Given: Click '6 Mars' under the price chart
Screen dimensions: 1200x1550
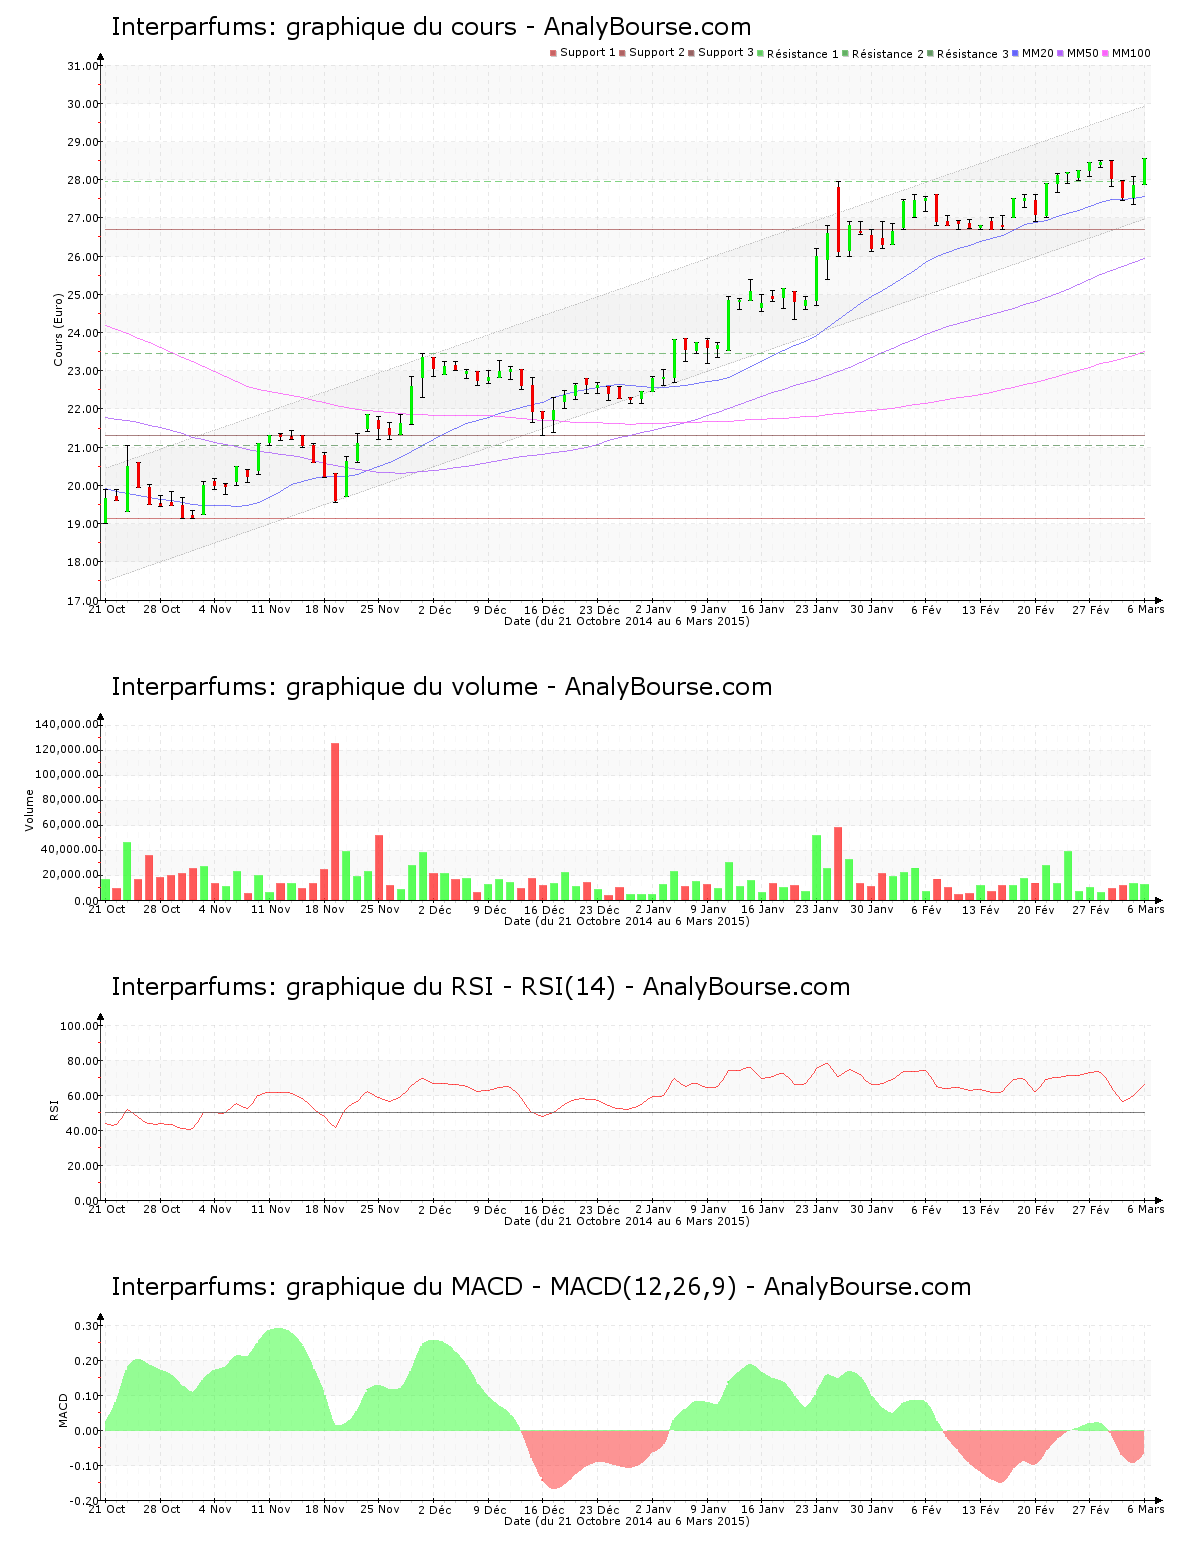Looking at the screenshot, I should tap(1146, 609).
